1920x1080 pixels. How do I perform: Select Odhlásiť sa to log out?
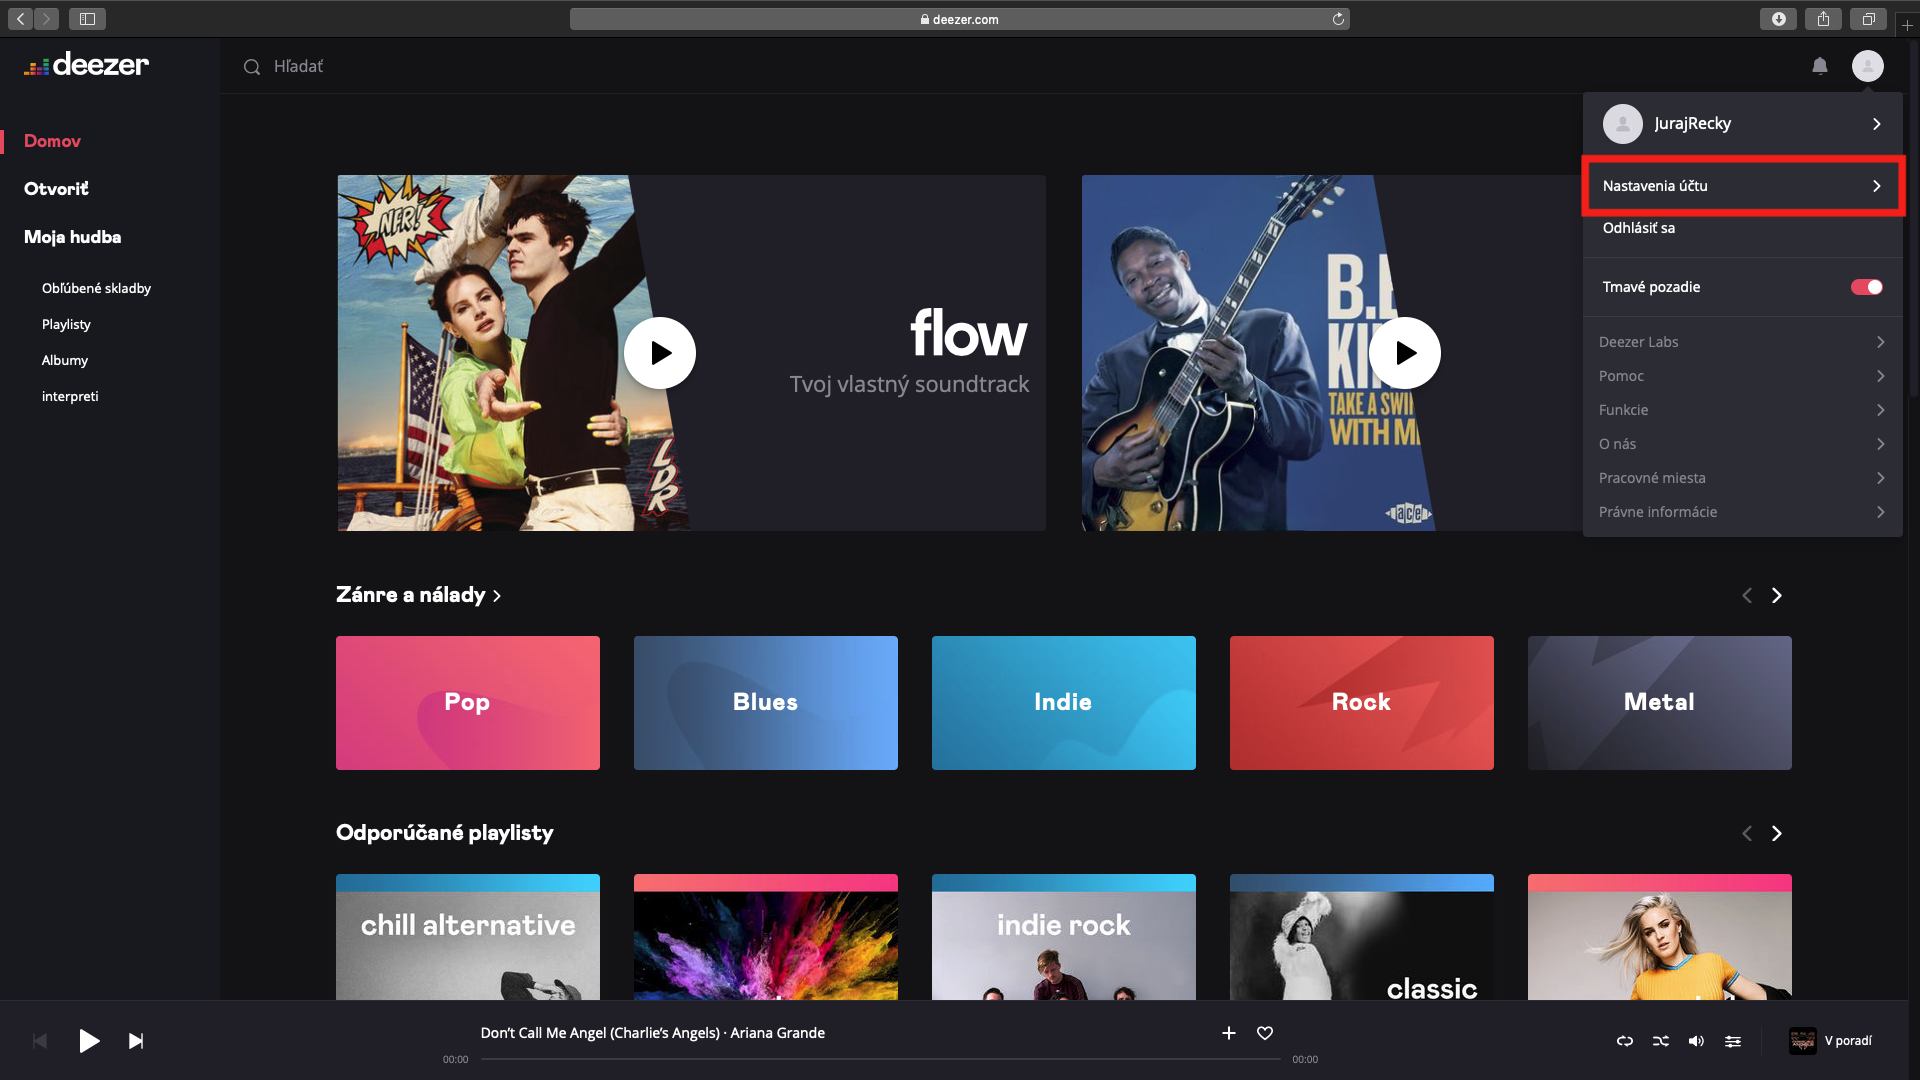click(x=1639, y=228)
